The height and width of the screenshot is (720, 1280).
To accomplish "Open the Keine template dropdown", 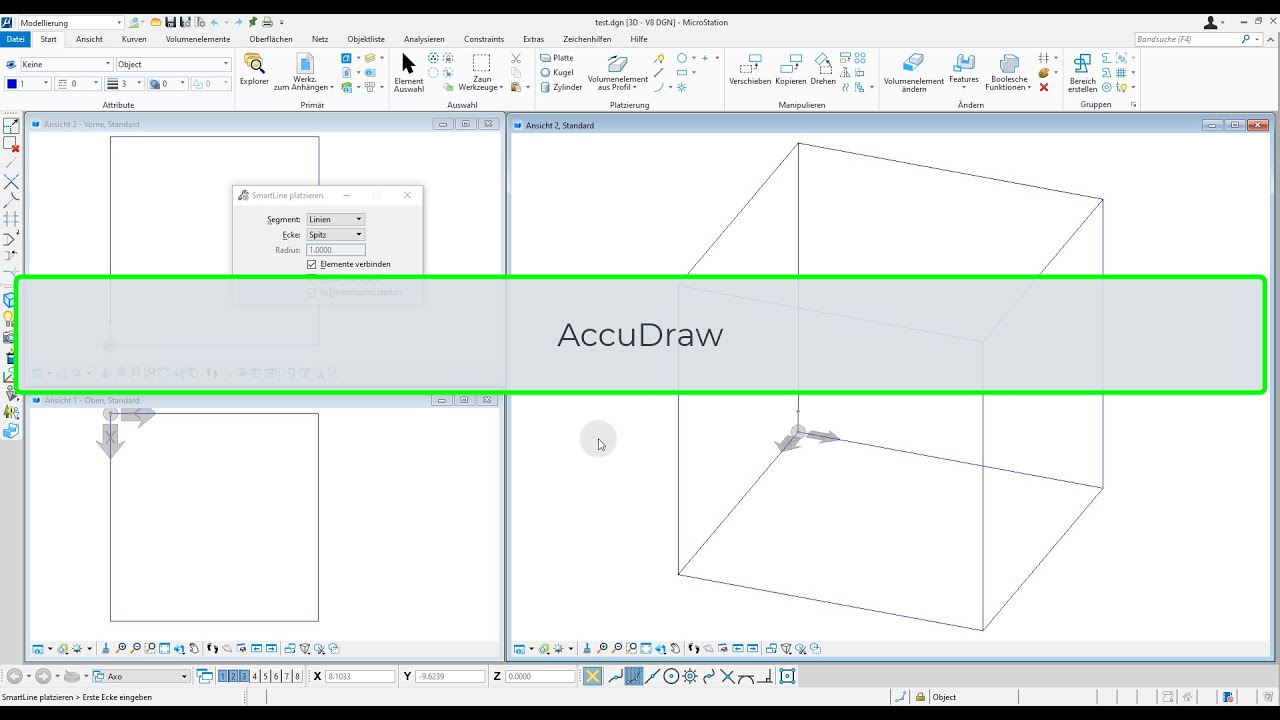I will (x=66, y=64).
